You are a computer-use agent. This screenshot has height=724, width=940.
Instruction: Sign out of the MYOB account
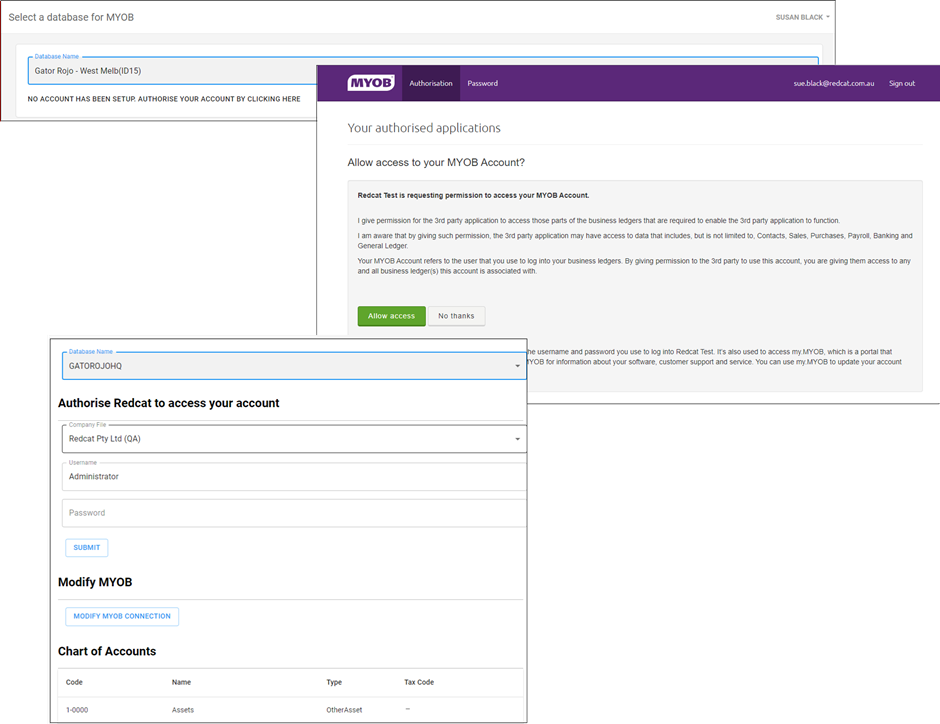[902, 83]
